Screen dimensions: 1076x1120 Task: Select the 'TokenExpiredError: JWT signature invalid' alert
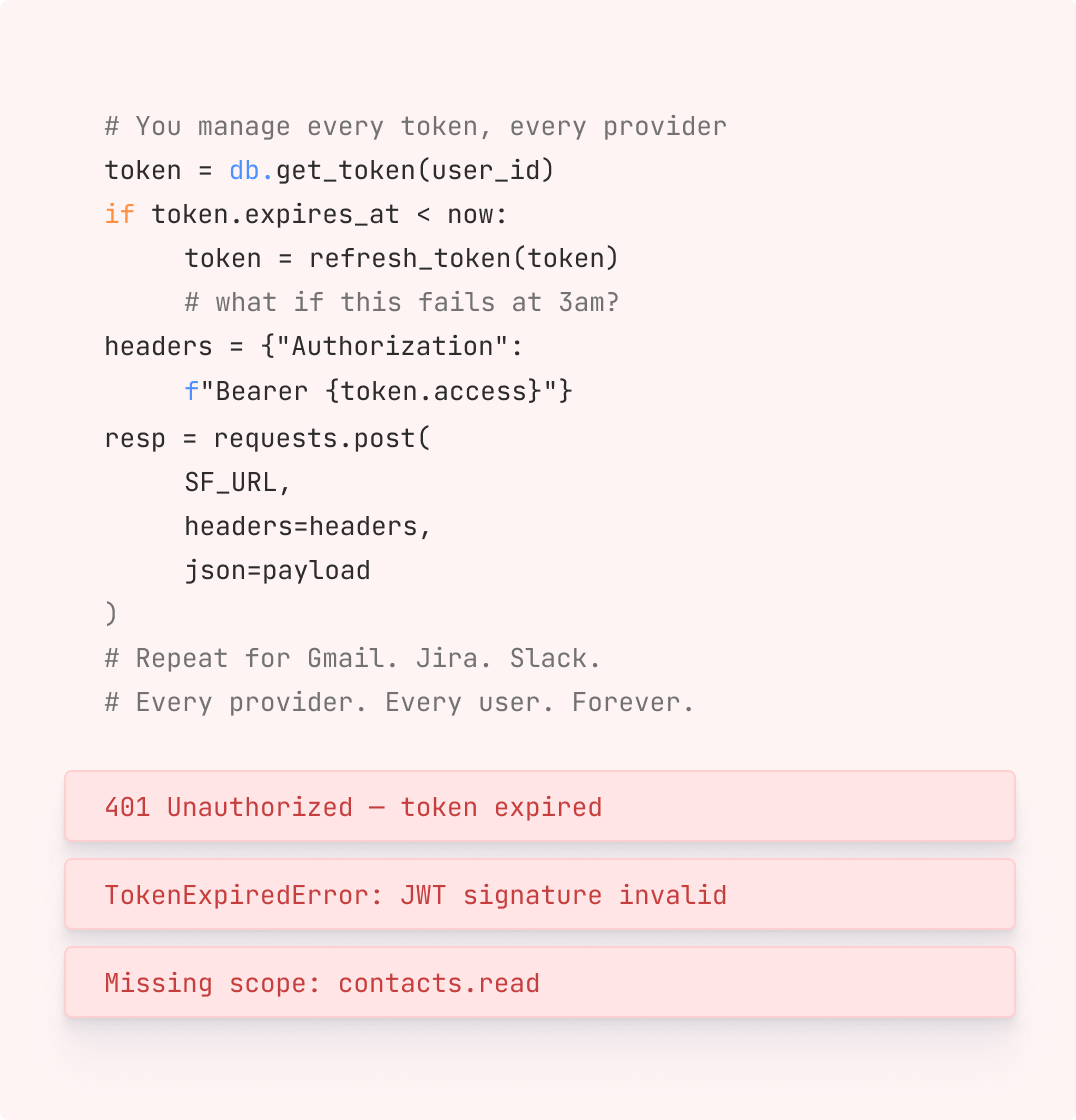coord(539,894)
